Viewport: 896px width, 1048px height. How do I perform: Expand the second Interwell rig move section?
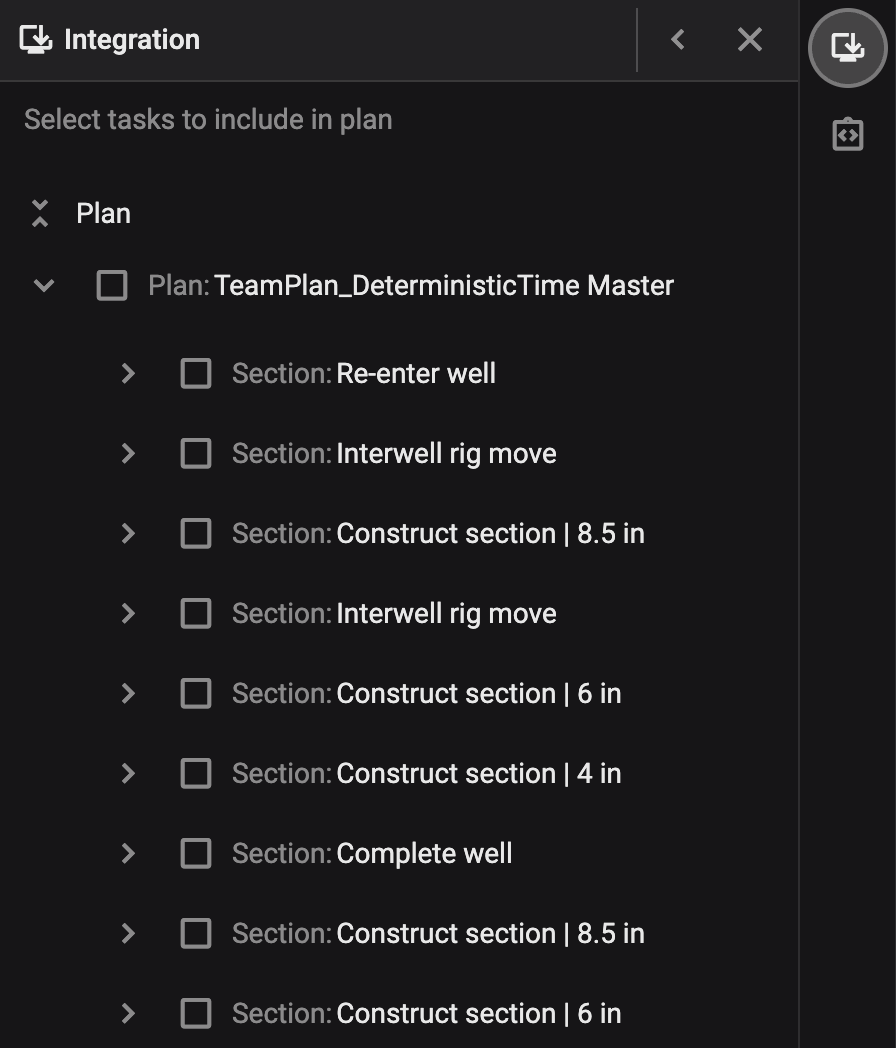click(x=127, y=613)
